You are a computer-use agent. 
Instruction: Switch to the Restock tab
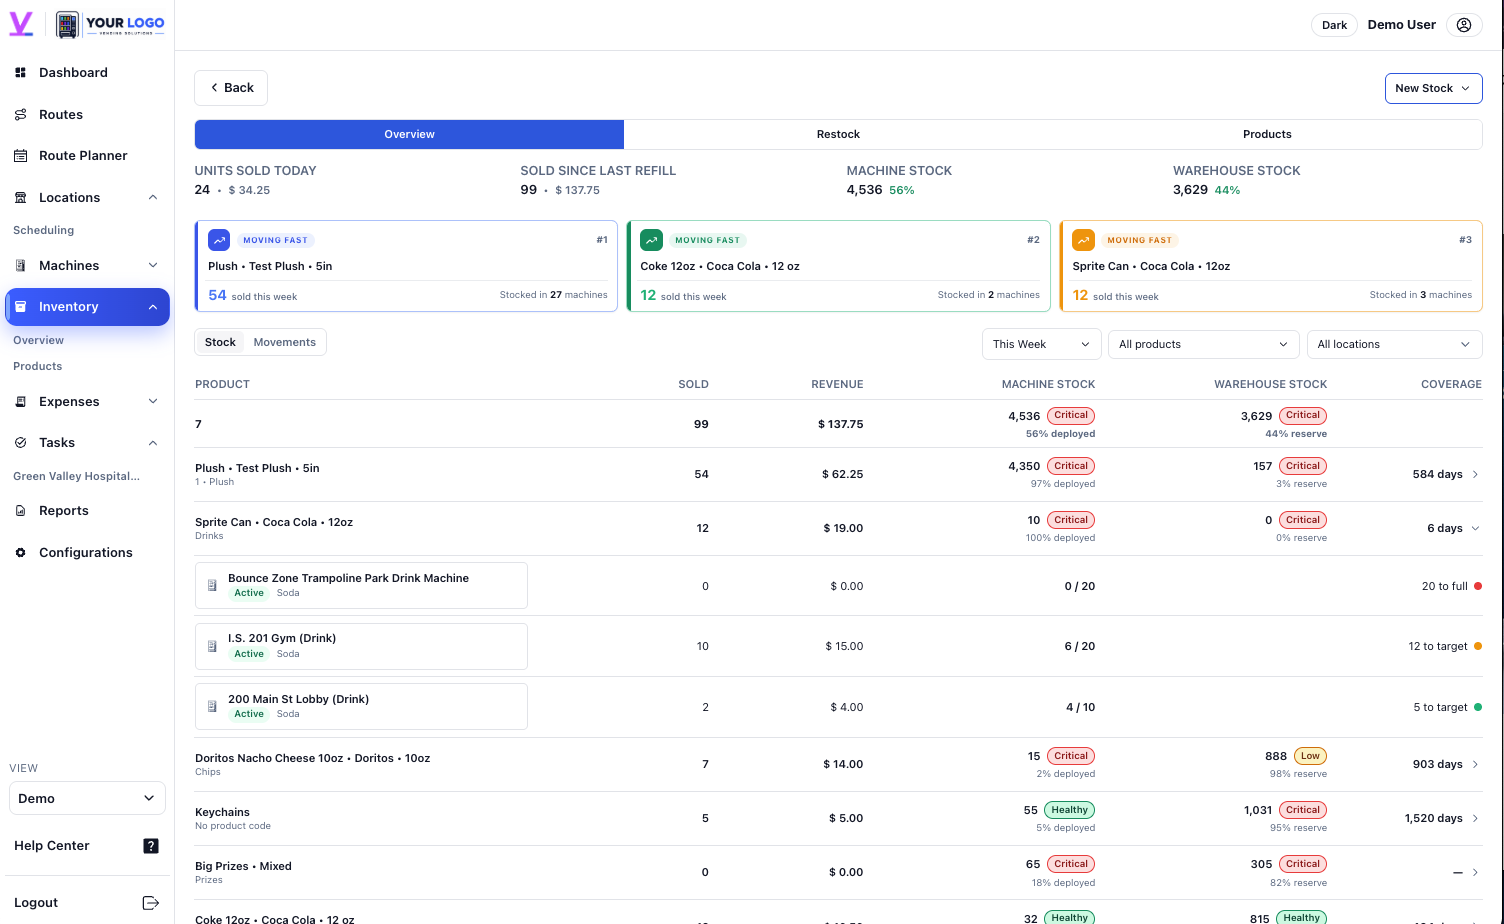pyautogui.click(x=838, y=134)
